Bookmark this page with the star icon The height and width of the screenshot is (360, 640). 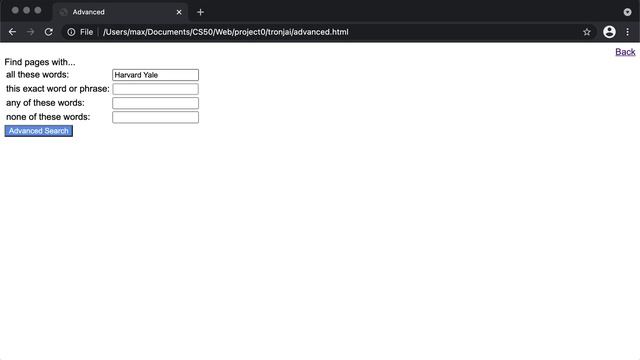[587, 32]
